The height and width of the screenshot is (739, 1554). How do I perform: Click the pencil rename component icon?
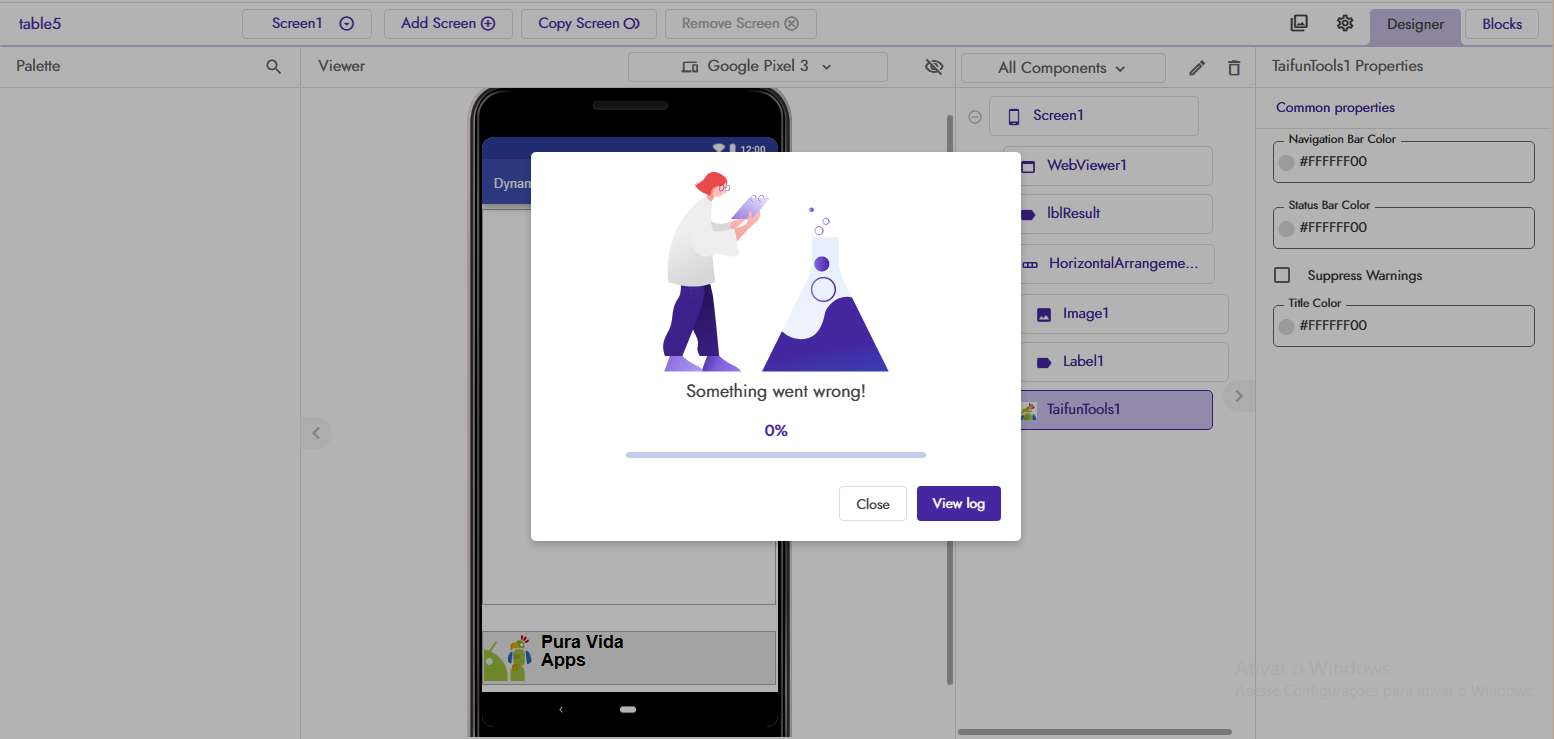[1197, 68]
